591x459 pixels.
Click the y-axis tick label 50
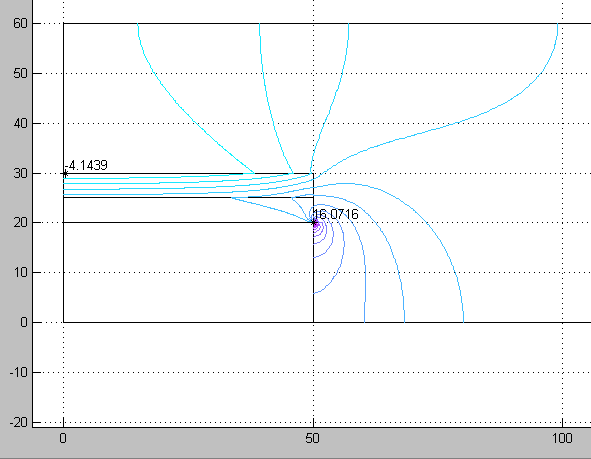click(20, 73)
